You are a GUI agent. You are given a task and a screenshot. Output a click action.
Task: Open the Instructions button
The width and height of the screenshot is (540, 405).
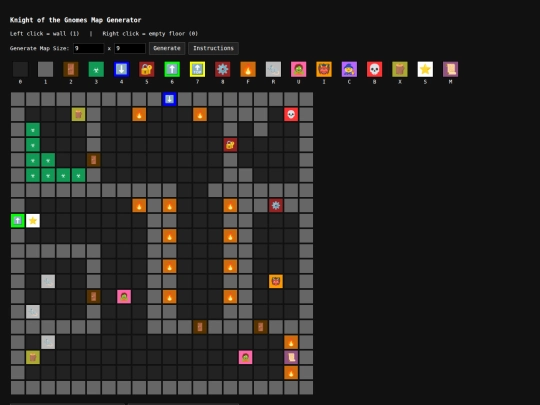click(x=214, y=48)
